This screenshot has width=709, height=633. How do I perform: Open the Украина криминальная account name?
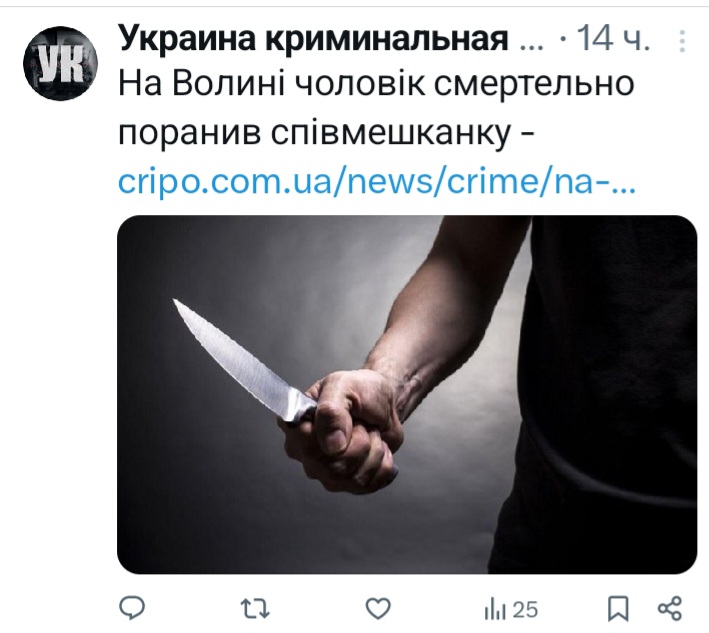pyautogui.click(x=313, y=39)
